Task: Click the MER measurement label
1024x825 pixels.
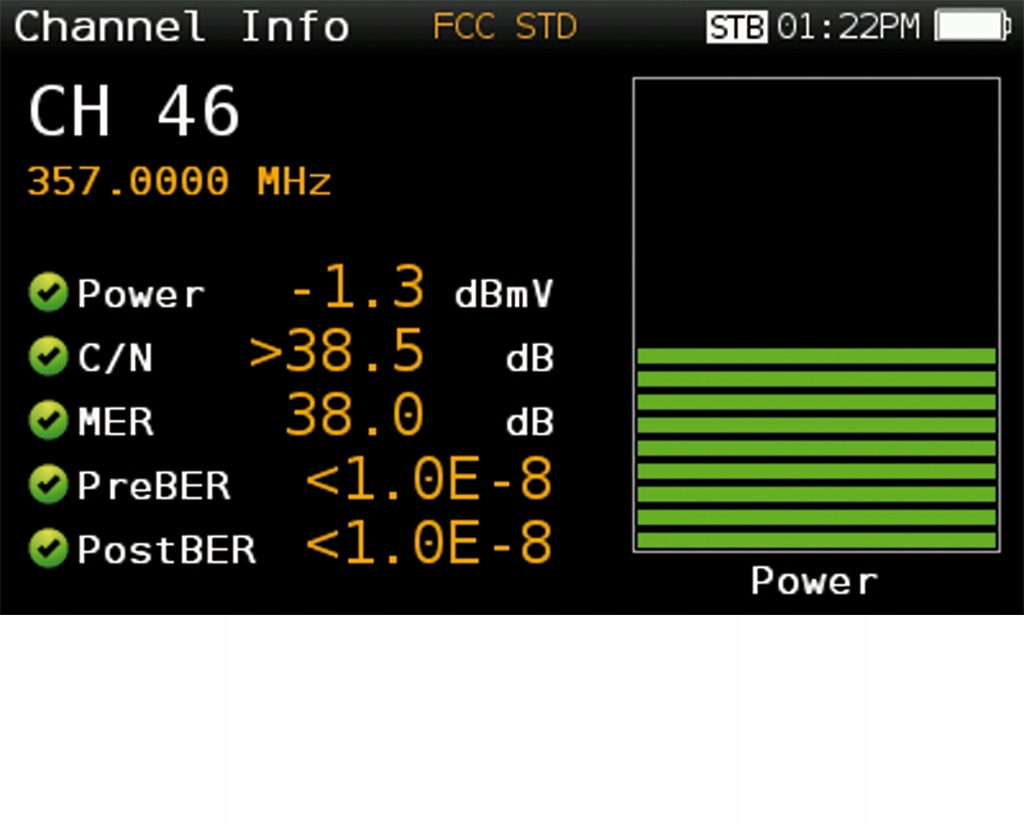Action: (x=116, y=421)
